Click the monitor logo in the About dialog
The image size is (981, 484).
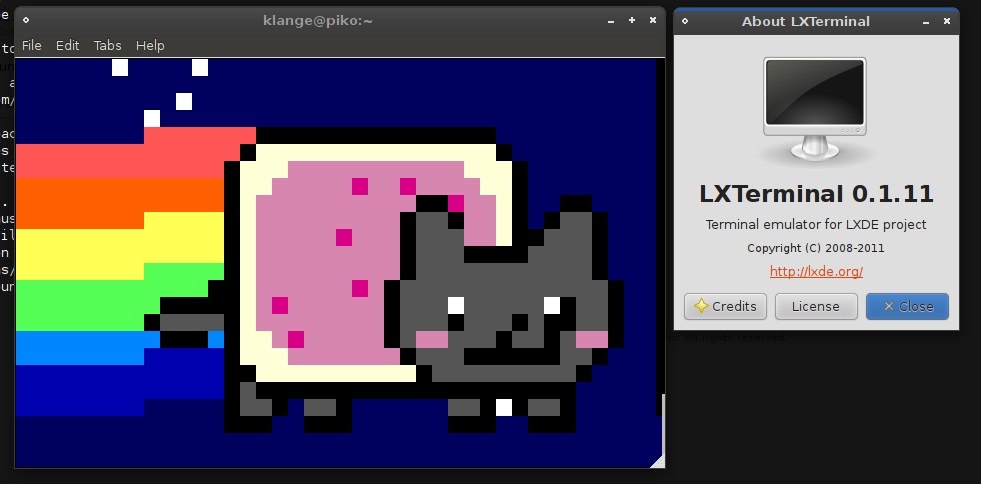816,109
